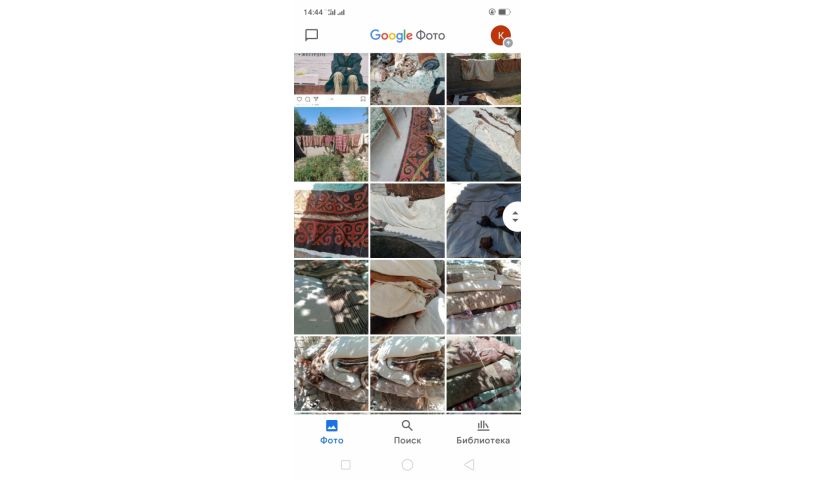Open the white folded blankets photo in fourth row

point(407,297)
